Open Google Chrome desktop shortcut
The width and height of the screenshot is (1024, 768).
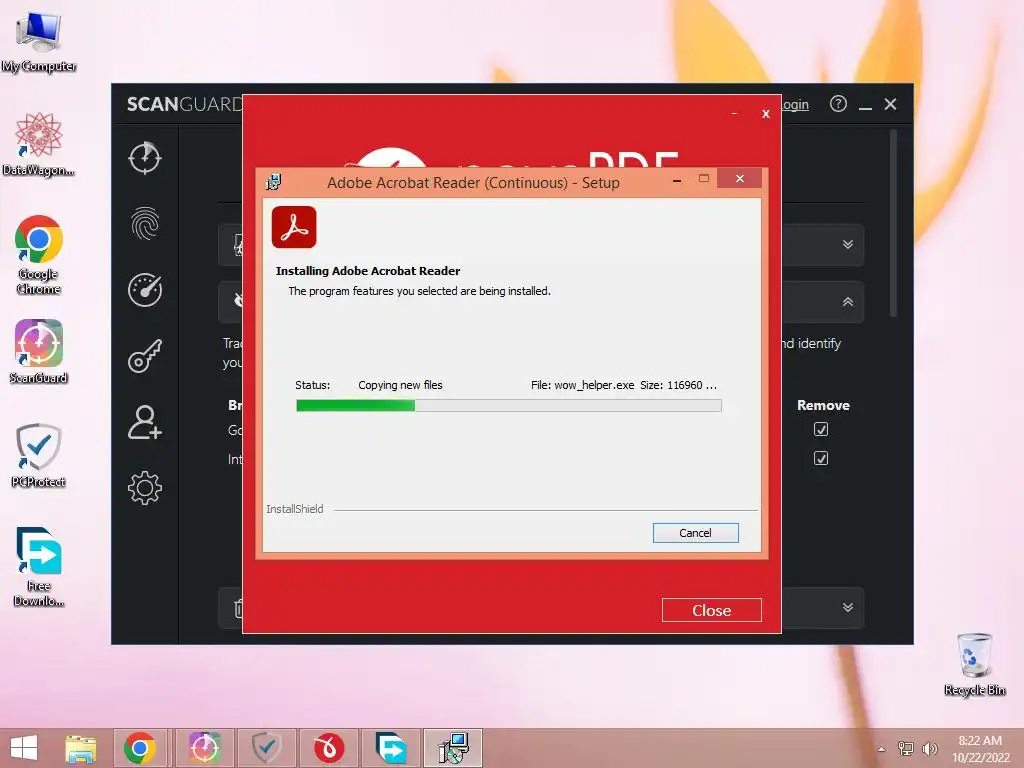point(39,255)
